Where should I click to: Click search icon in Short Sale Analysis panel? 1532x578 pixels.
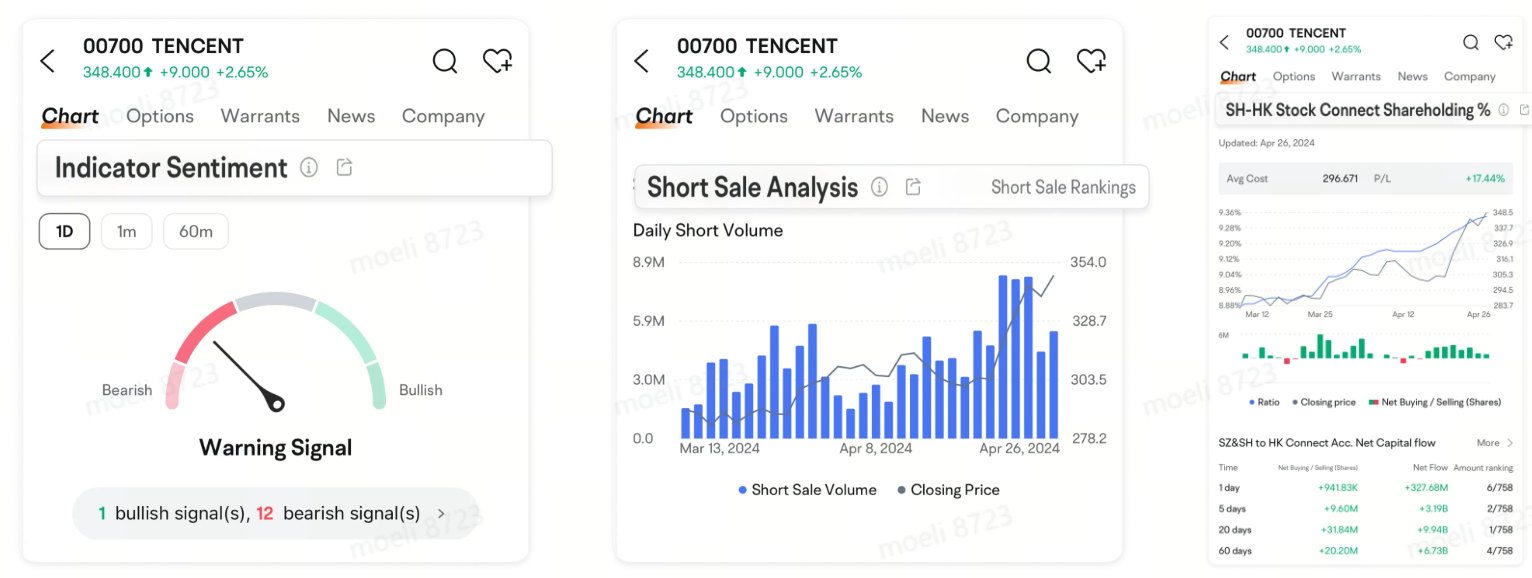pos(1039,61)
